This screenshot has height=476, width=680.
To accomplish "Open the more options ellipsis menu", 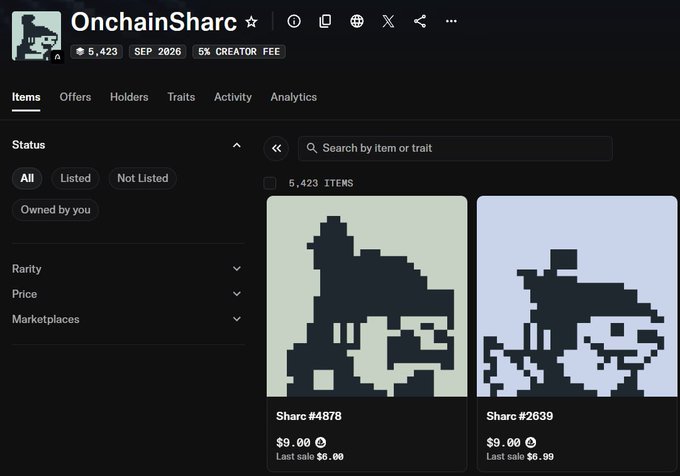I will (x=451, y=21).
